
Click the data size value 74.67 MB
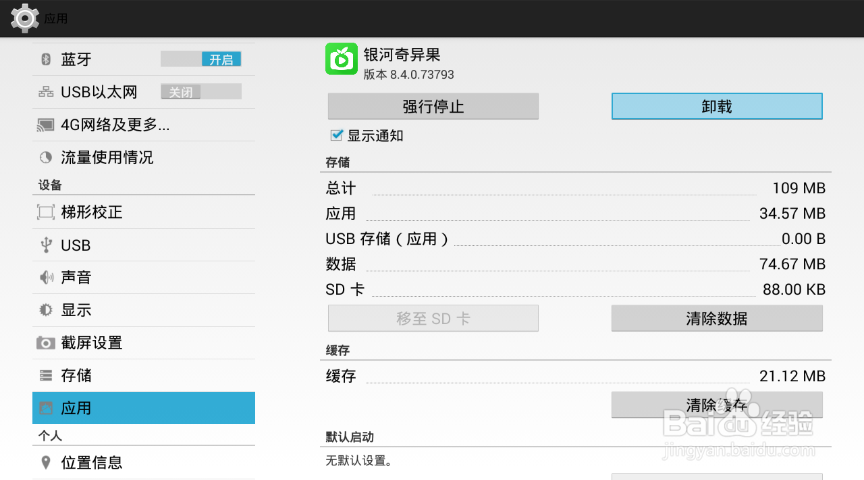[x=792, y=264]
